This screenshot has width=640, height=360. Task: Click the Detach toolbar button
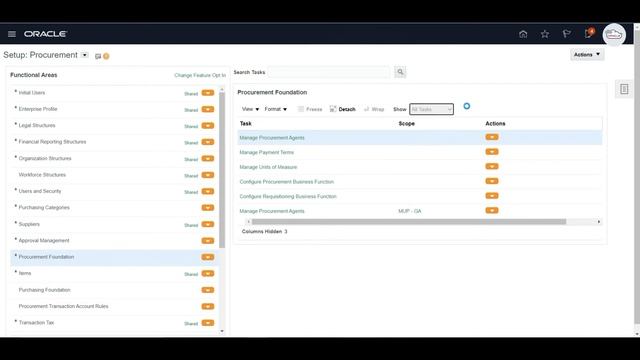(x=342, y=109)
